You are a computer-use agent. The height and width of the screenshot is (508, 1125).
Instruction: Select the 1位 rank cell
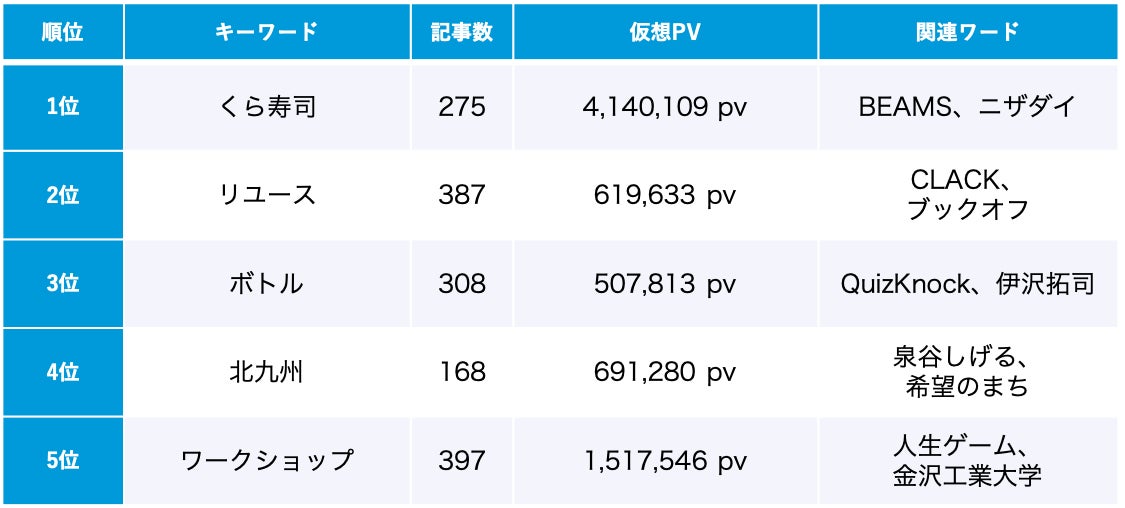[x=62, y=107]
